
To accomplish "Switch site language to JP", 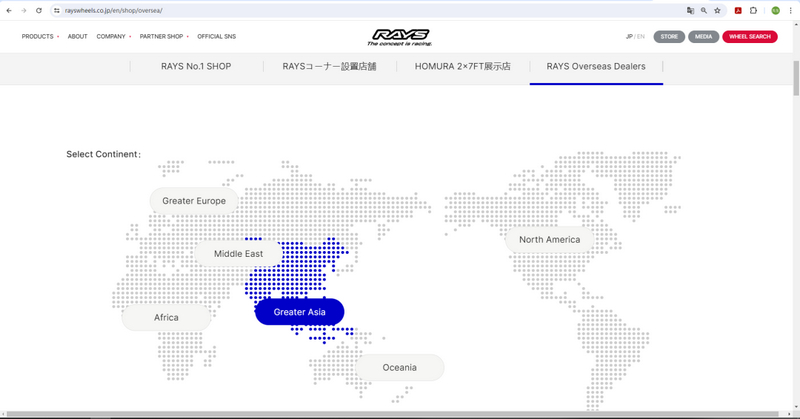I will click(629, 37).
